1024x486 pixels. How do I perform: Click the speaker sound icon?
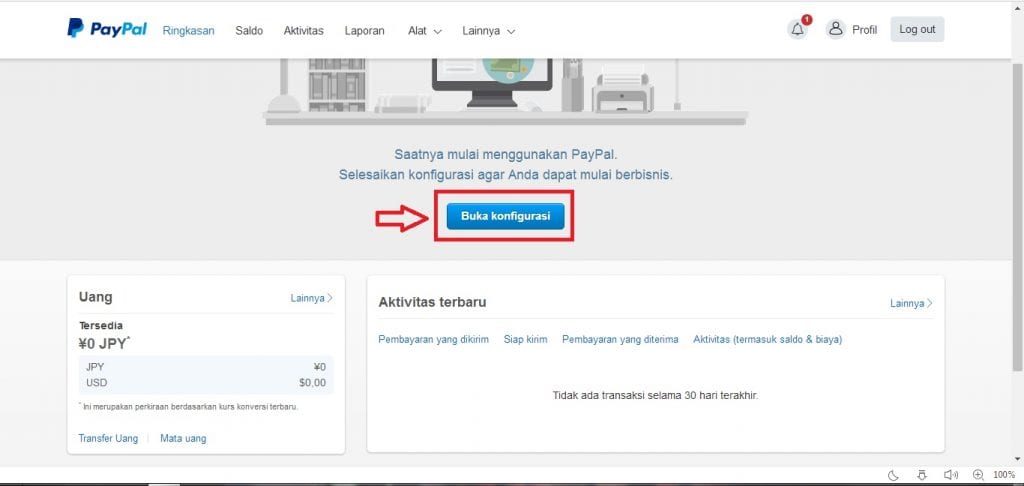[x=951, y=475]
